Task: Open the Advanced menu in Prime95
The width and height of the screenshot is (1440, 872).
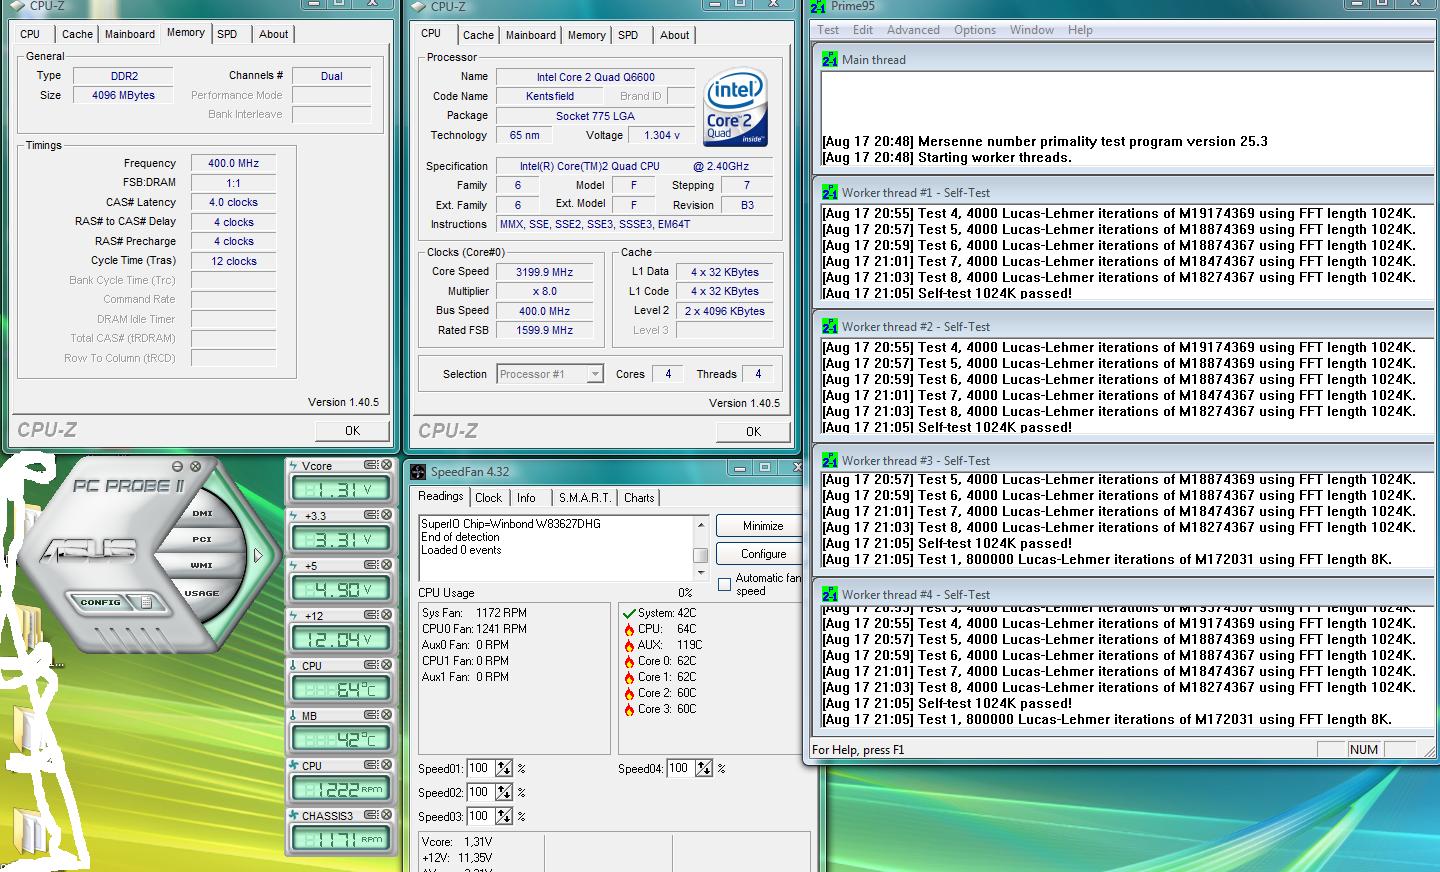Action: 913,30
